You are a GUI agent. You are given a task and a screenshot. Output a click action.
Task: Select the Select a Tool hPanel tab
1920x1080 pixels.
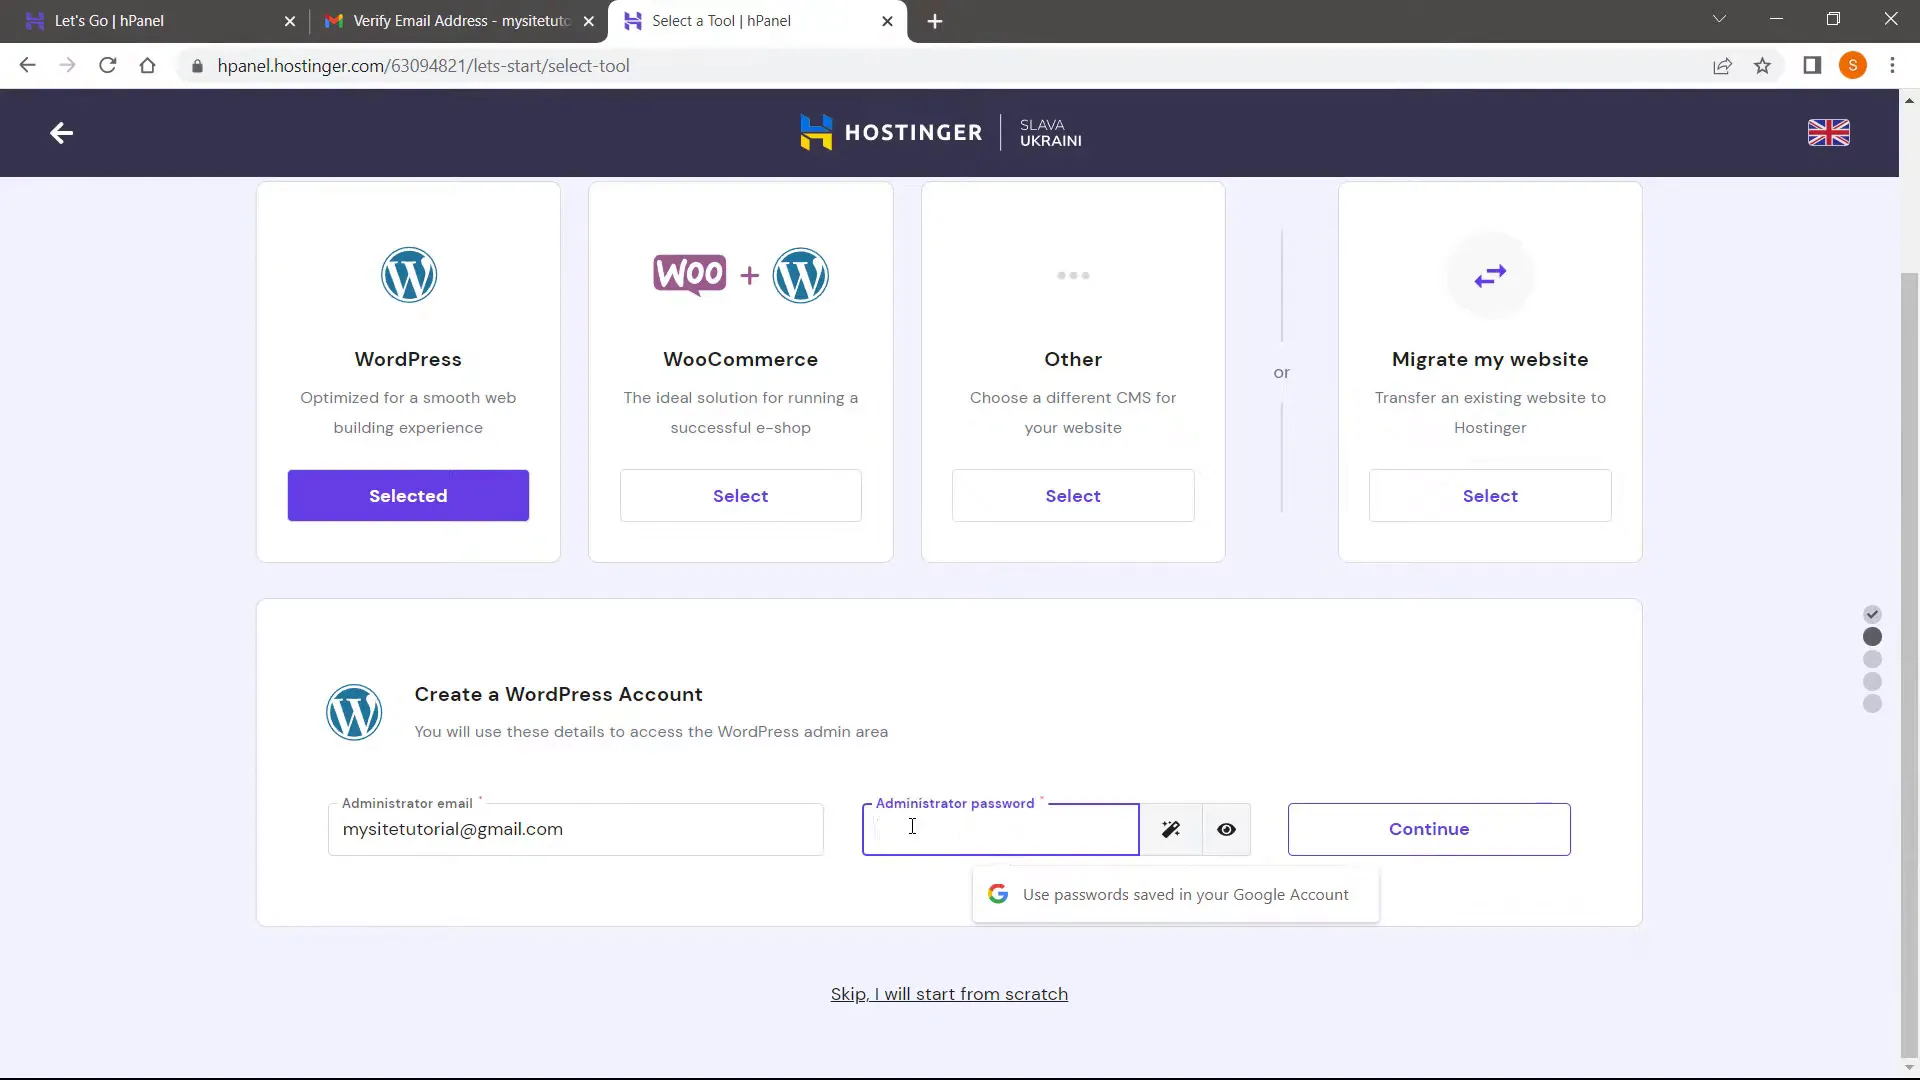click(x=757, y=21)
